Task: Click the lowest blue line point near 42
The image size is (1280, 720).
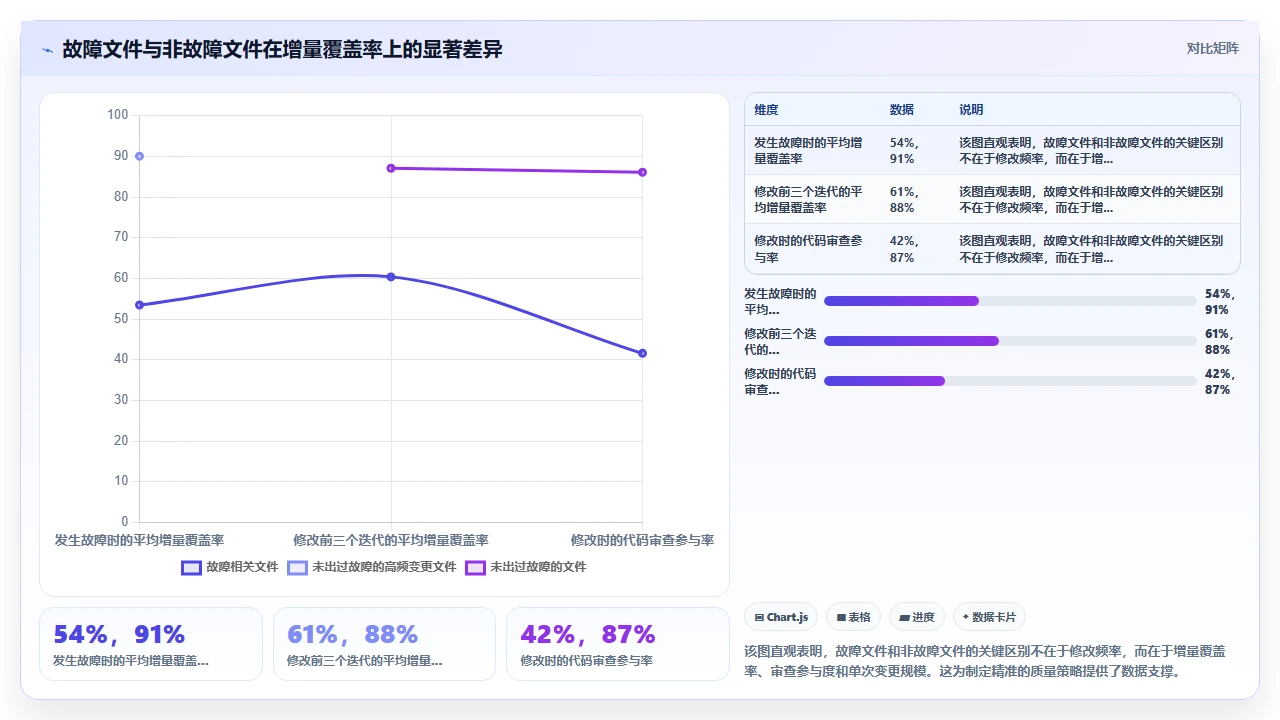Action: pos(642,353)
